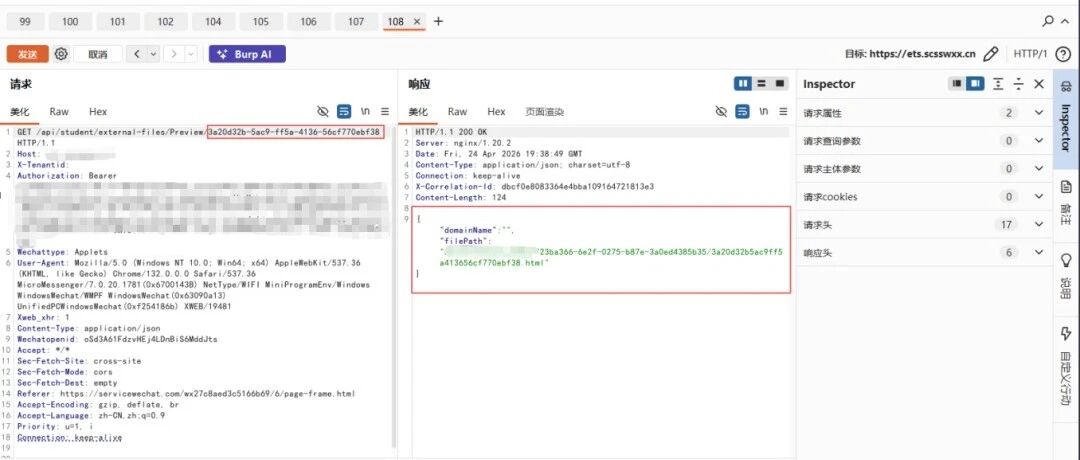Image resolution: width=1080 pixels, height=460 pixels.
Task: Switch to Repeater tab 99
Action: click(x=25, y=21)
